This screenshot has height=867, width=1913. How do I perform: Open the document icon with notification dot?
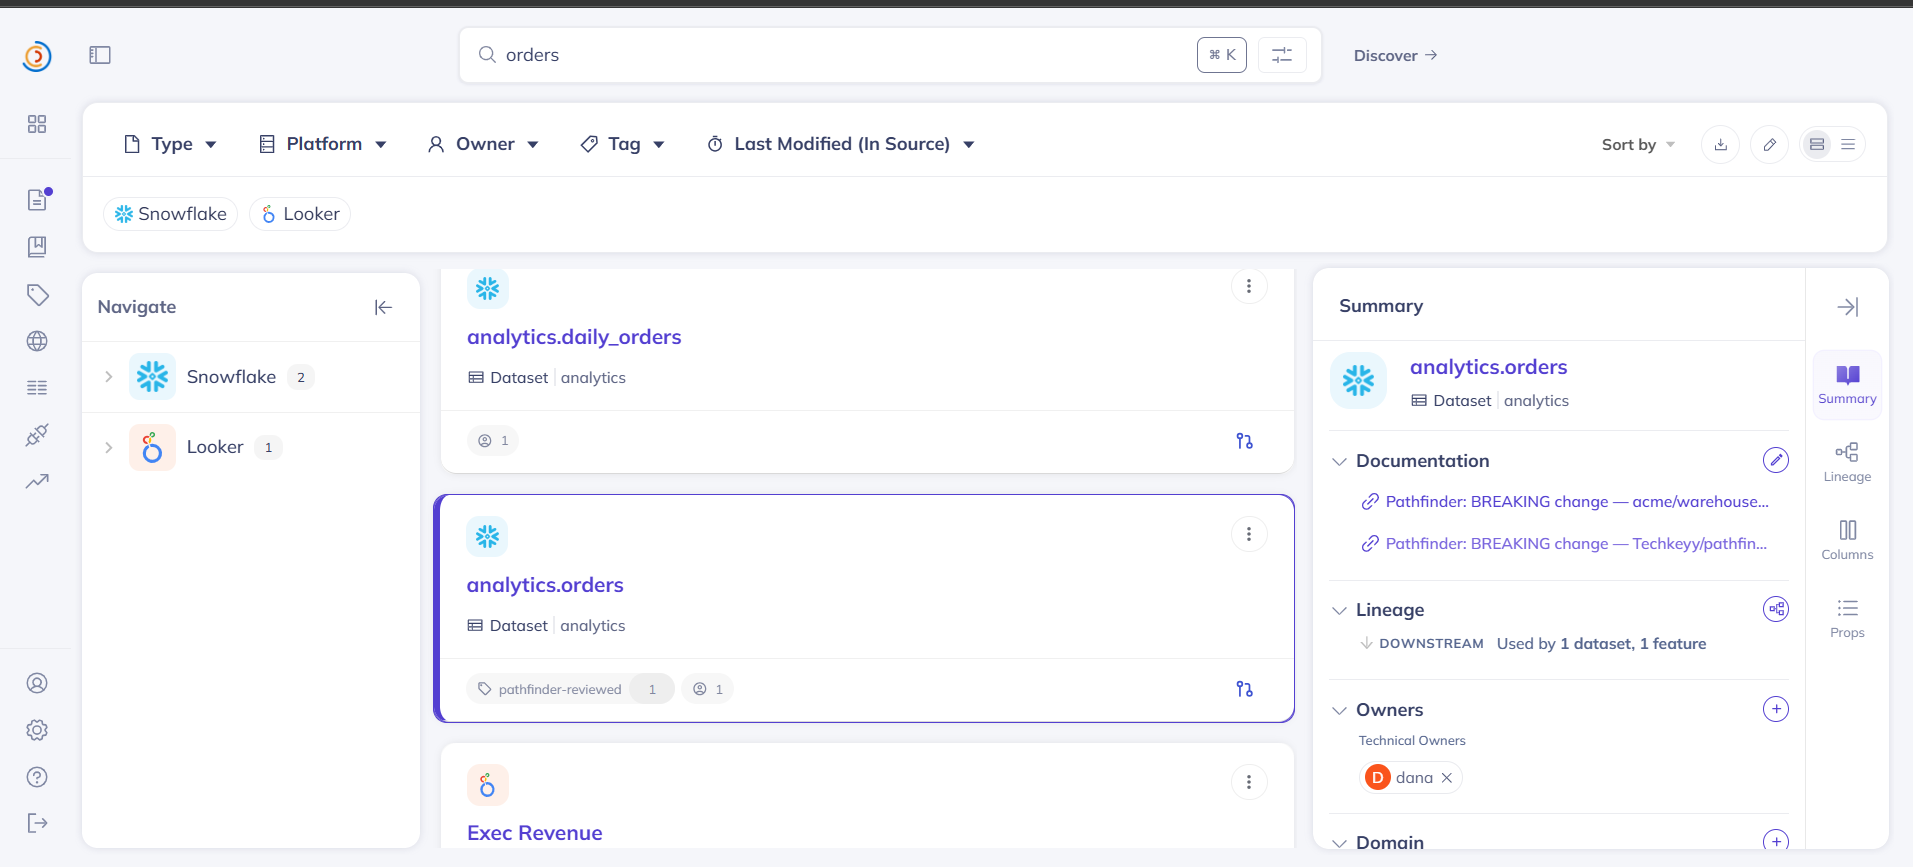[38, 199]
